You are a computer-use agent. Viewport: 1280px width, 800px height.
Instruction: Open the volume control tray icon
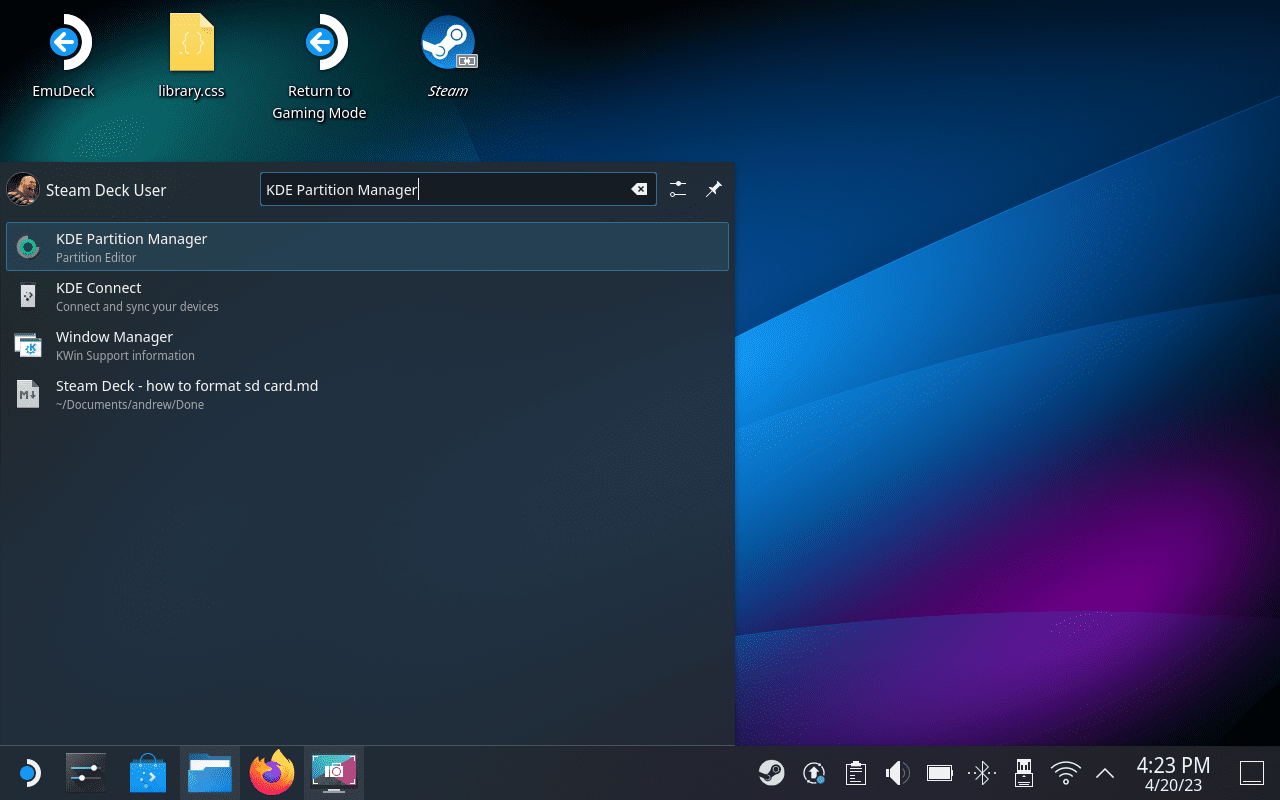click(897, 772)
